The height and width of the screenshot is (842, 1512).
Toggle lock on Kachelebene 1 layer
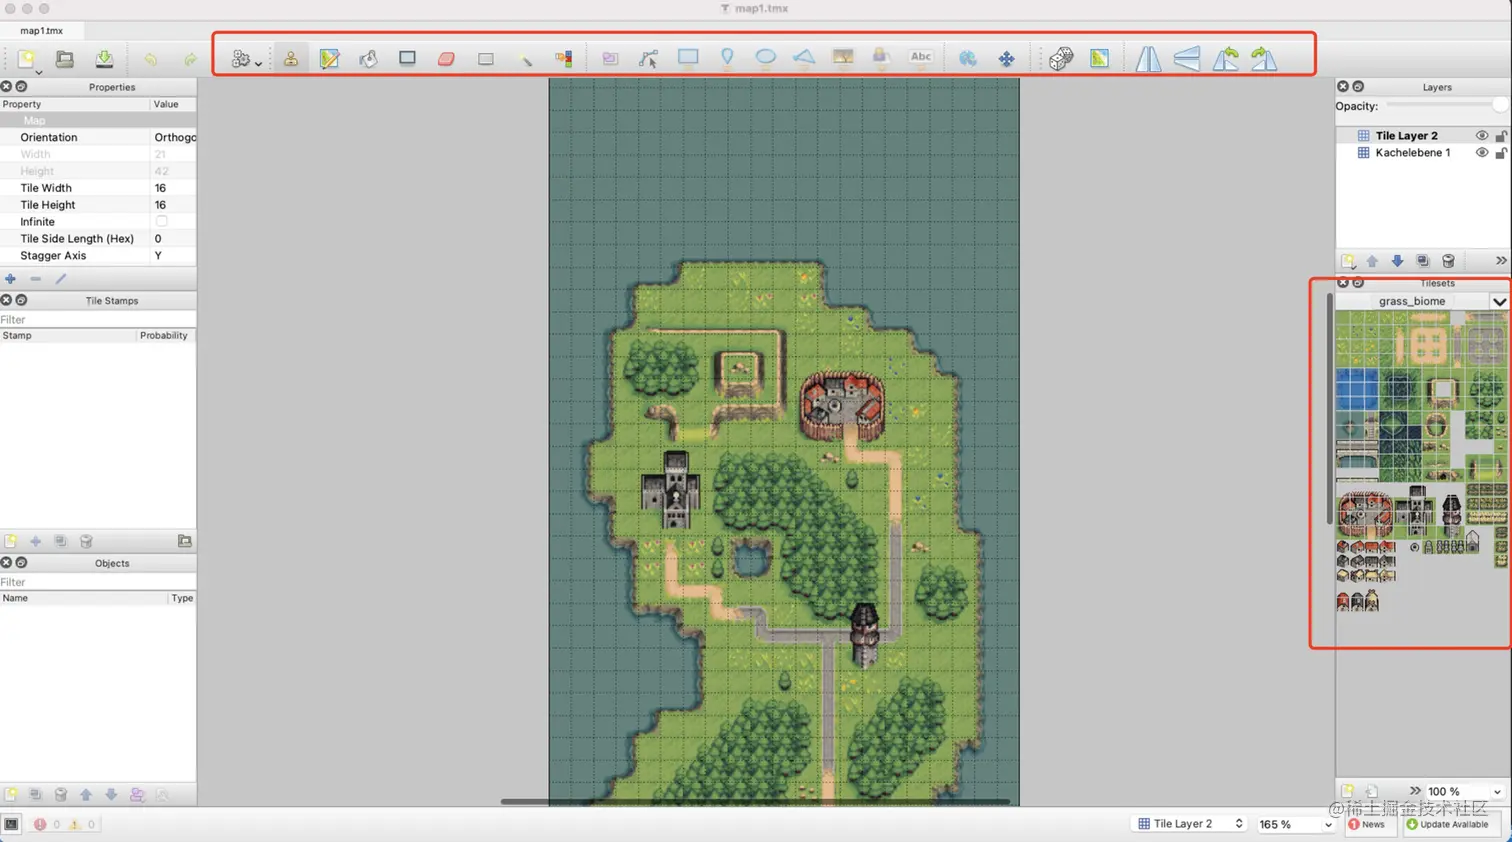pyautogui.click(x=1501, y=153)
